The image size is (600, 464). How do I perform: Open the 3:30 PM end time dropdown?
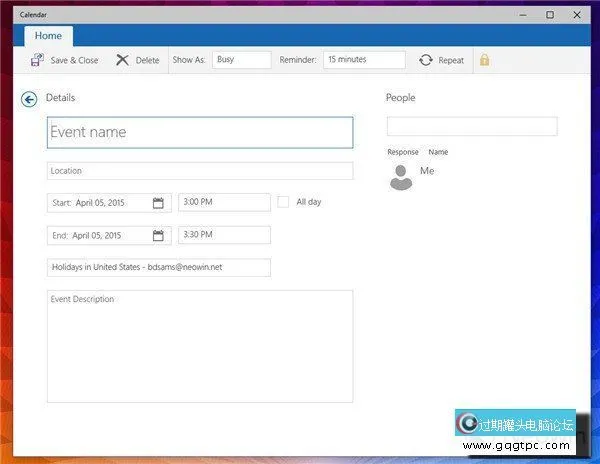coord(224,236)
